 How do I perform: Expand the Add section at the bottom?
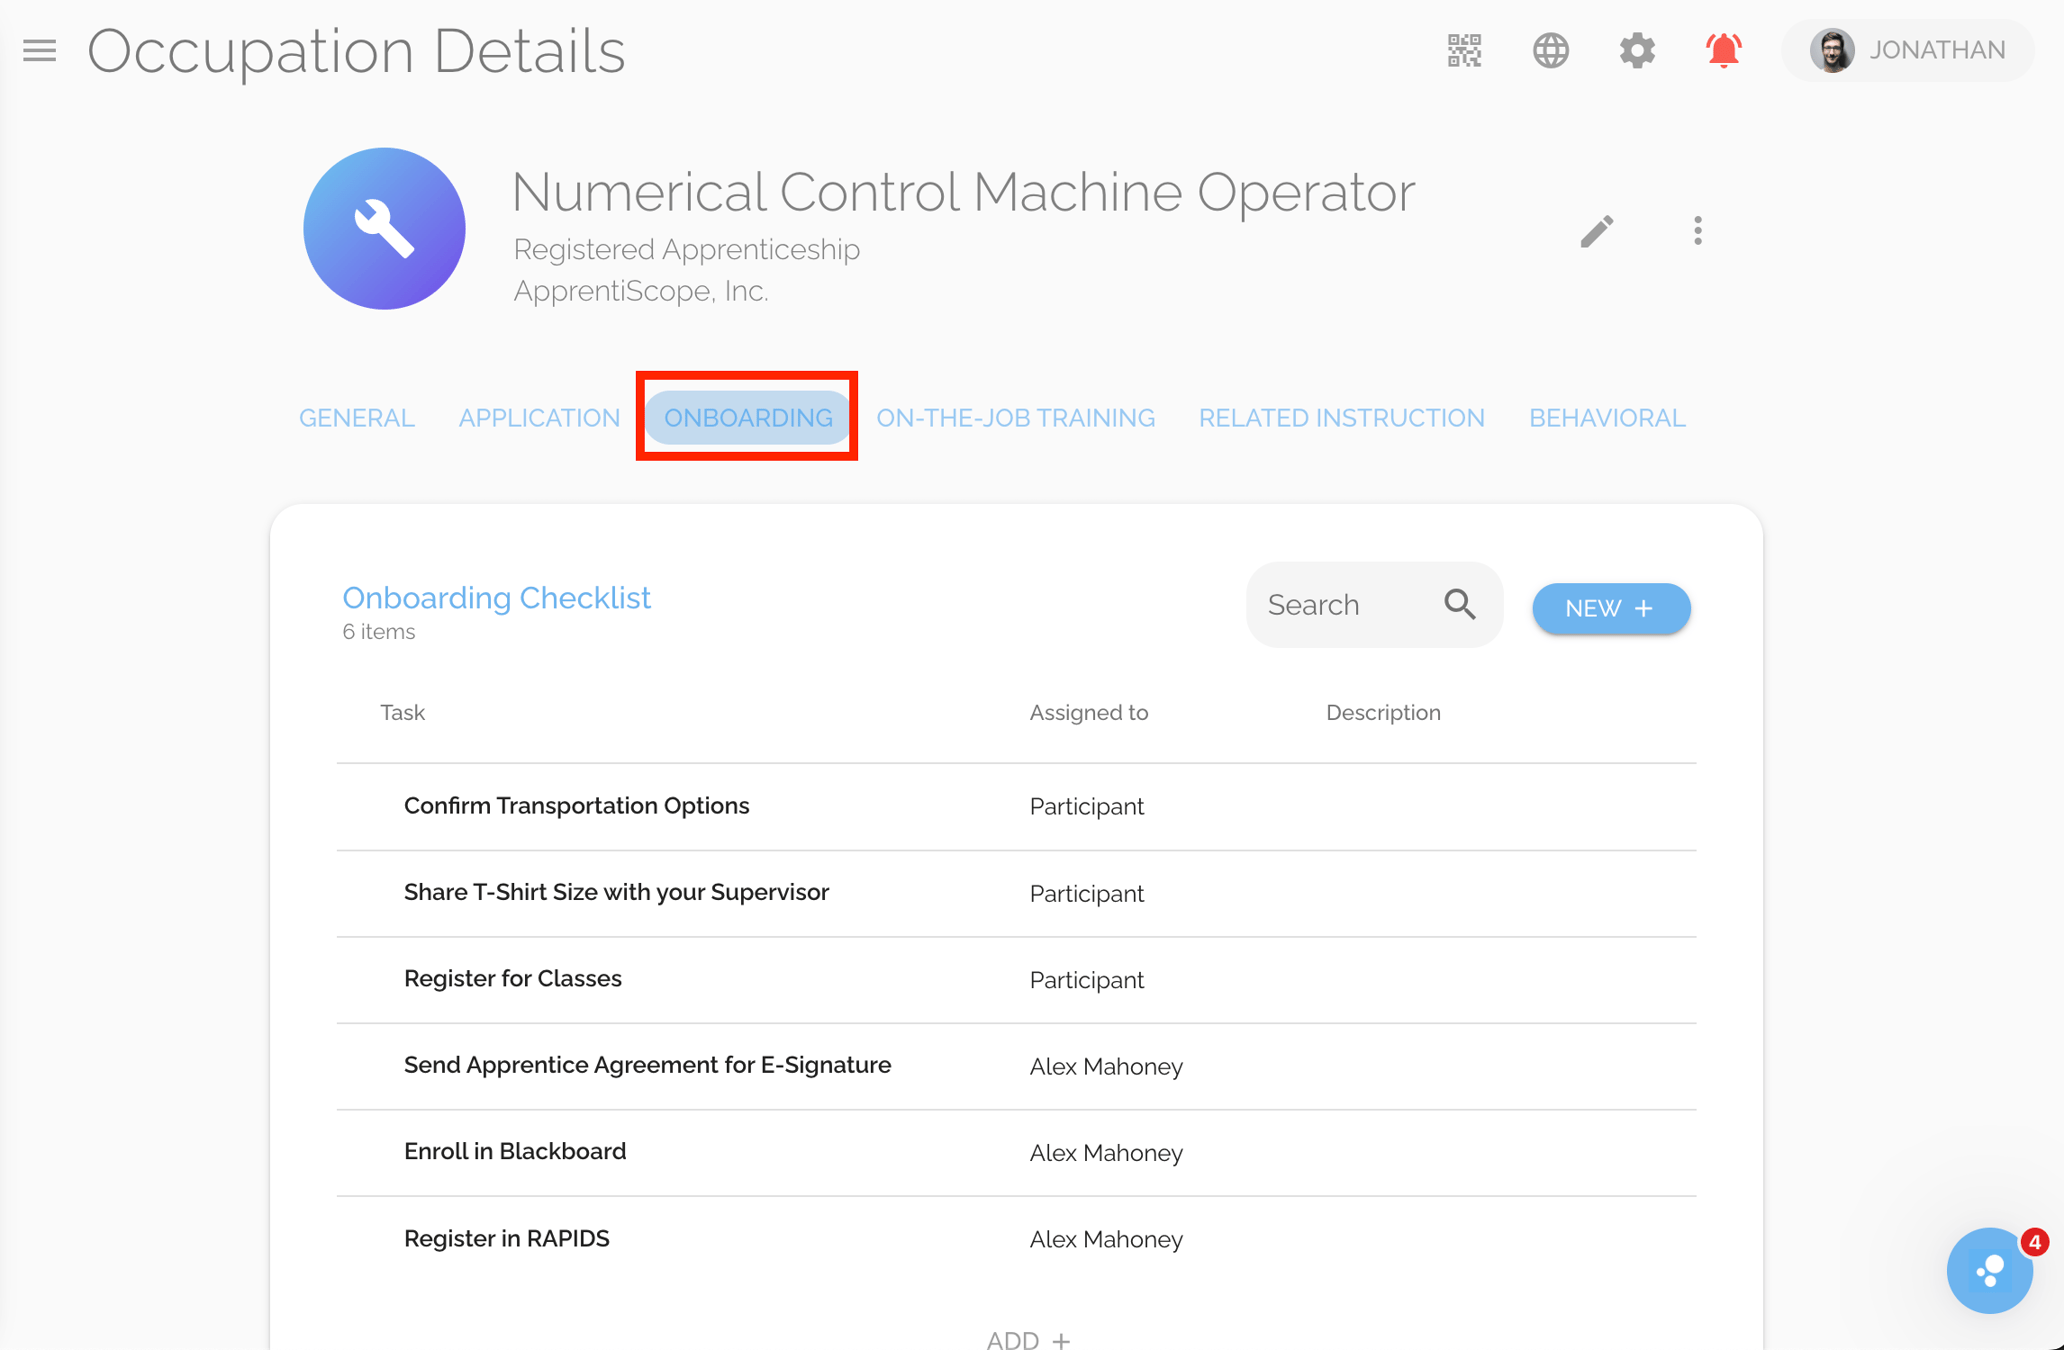[1027, 1338]
